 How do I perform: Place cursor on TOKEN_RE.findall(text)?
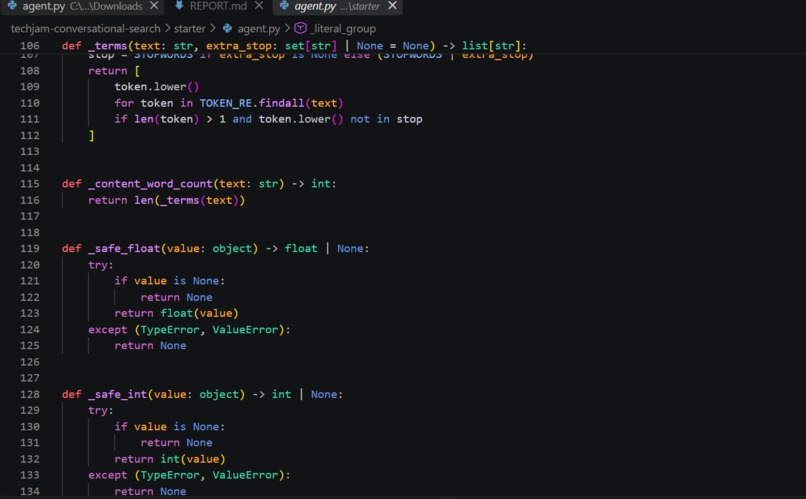[x=271, y=103]
